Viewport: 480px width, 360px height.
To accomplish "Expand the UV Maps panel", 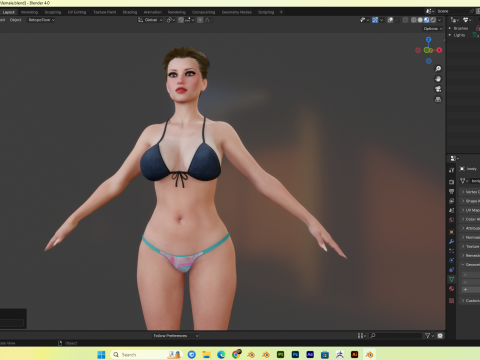I will pyautogui.click(x=470, y=210).
